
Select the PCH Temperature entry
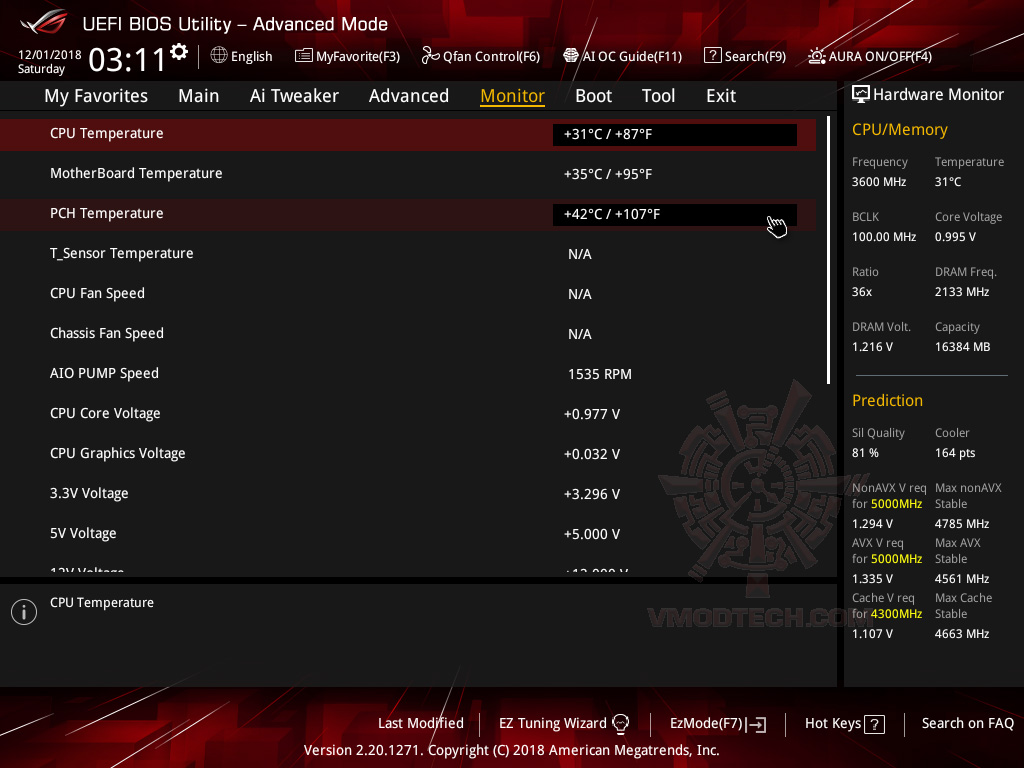[400, 213]
